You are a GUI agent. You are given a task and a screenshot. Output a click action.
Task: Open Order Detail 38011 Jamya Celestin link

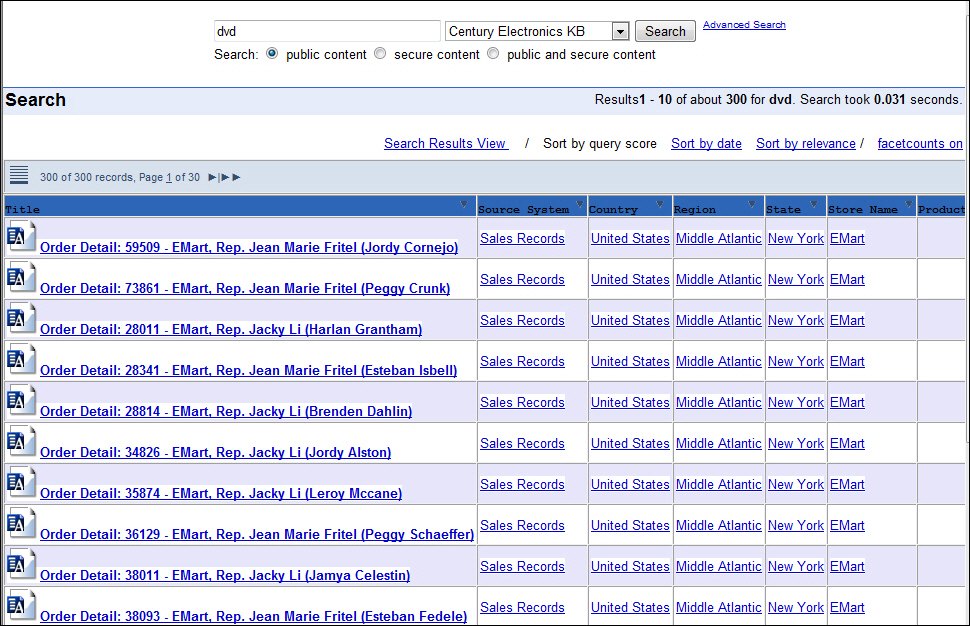point(225,575)
